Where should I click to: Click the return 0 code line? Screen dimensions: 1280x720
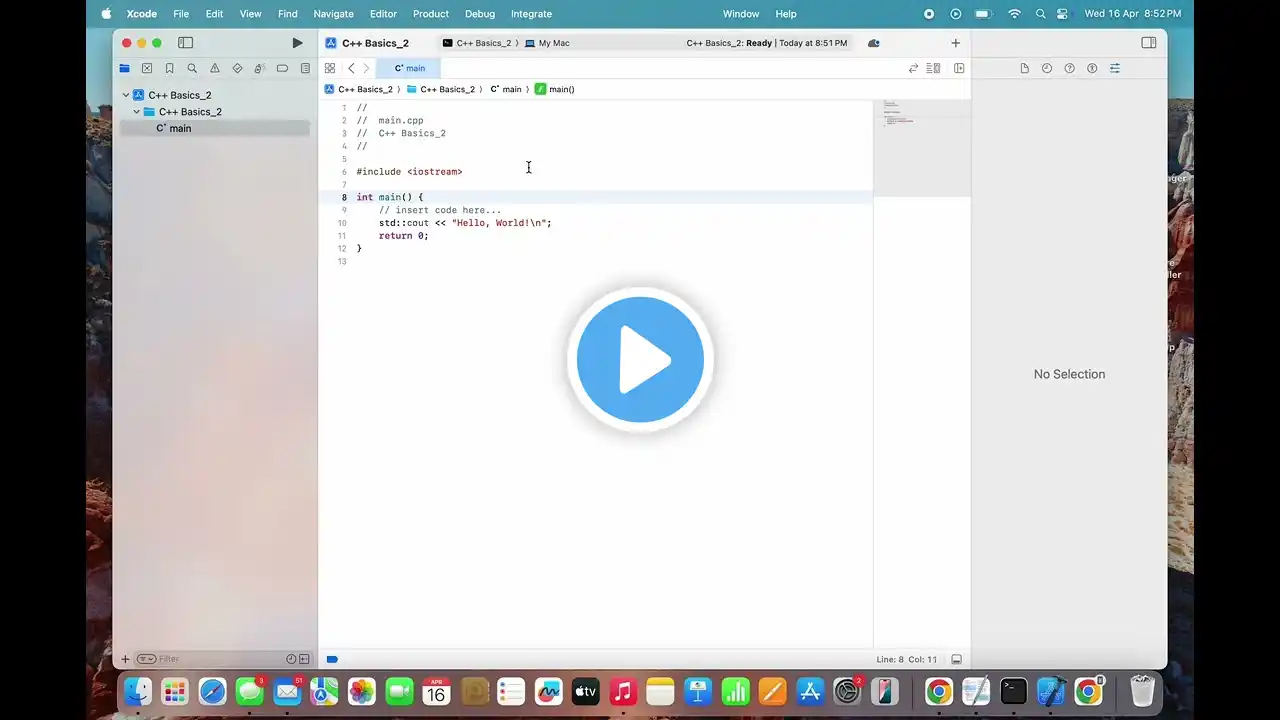click(x=403, y=236)
